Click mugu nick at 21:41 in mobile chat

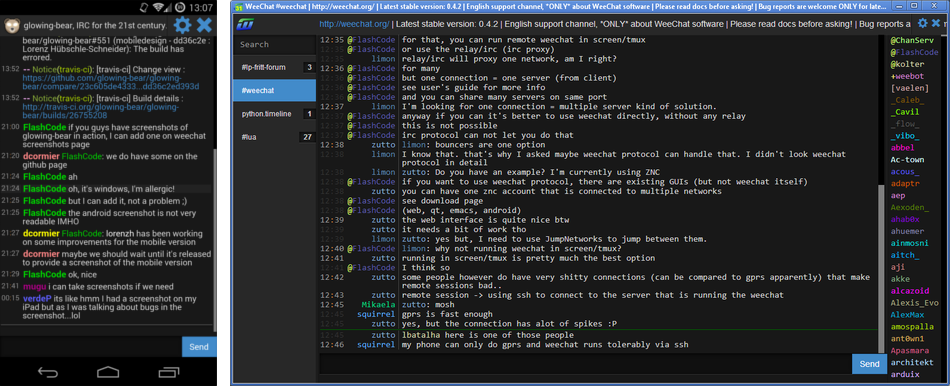click(34, 287)
